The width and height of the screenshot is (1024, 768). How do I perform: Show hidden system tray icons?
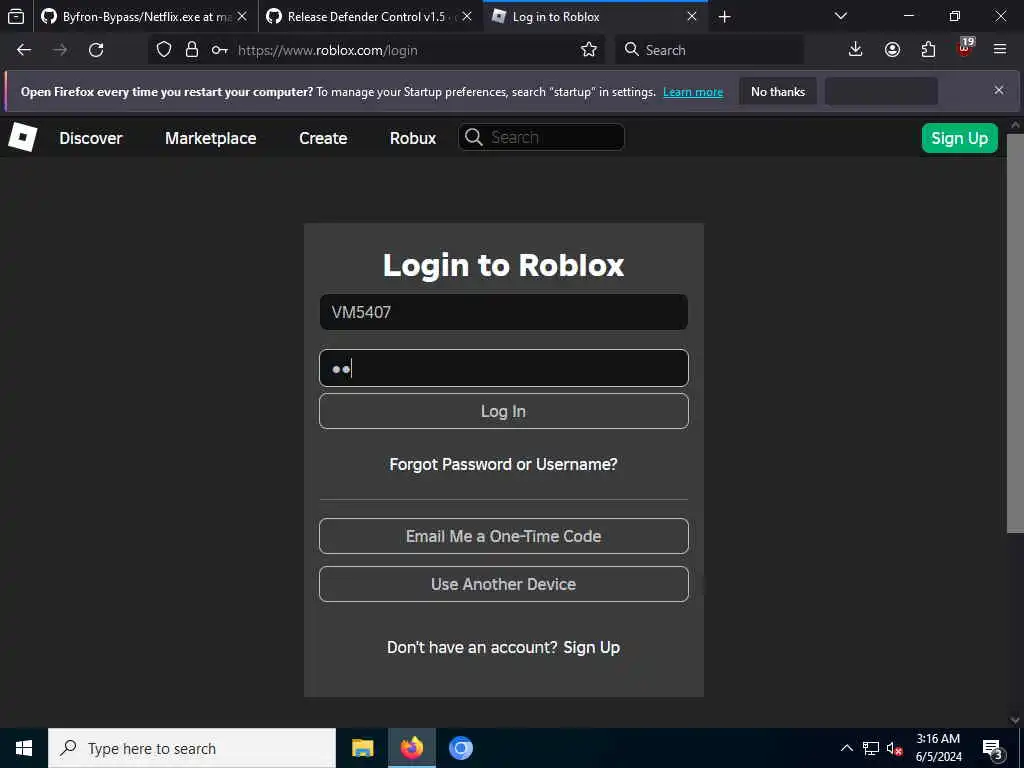point(846,748)
